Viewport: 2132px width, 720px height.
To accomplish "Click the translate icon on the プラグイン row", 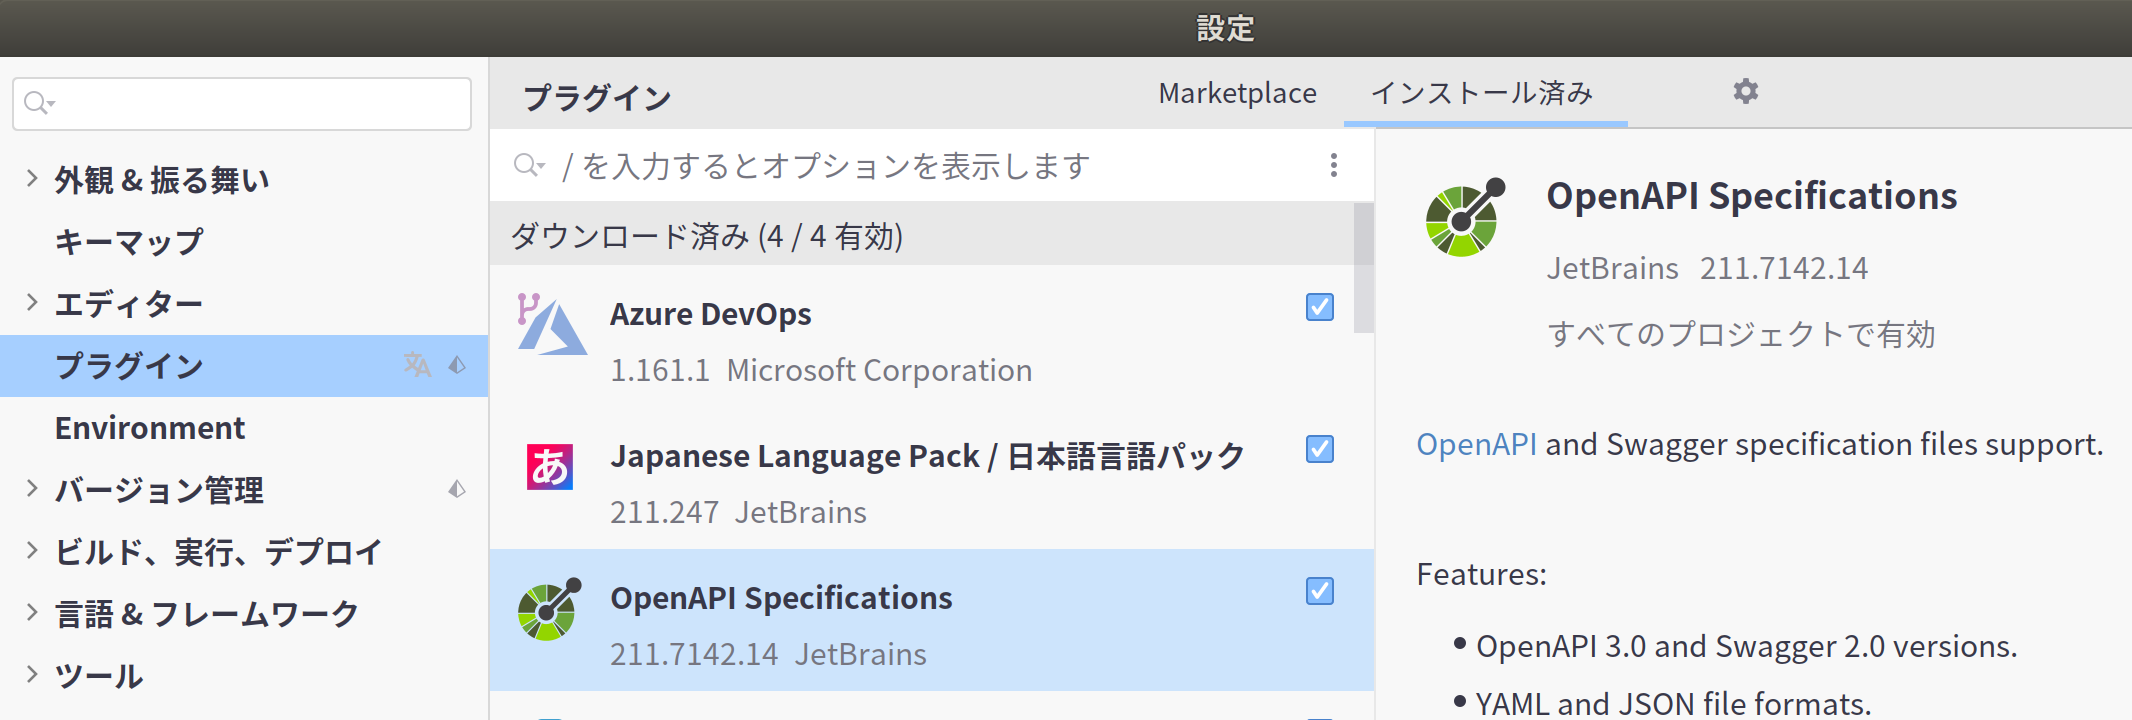I will pos(417,365).
